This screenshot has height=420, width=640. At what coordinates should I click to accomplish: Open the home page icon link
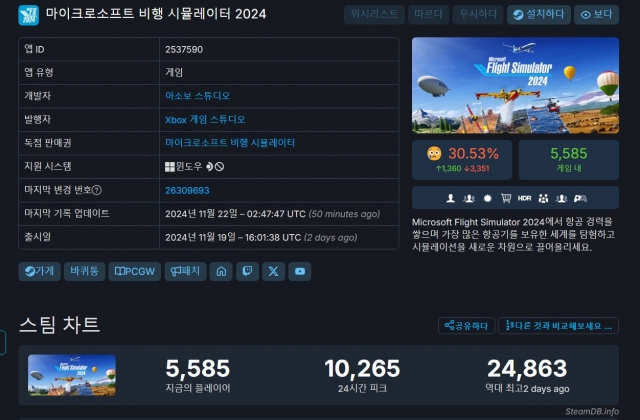221,271
